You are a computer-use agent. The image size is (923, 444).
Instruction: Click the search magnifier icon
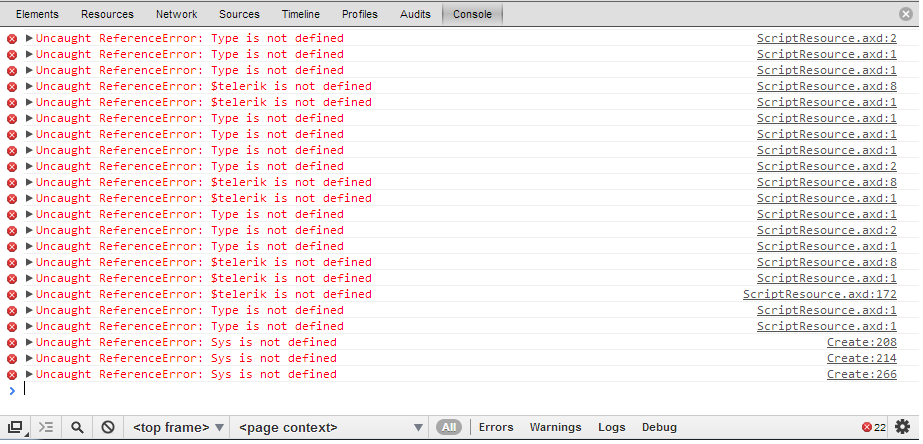click(77, 427)
